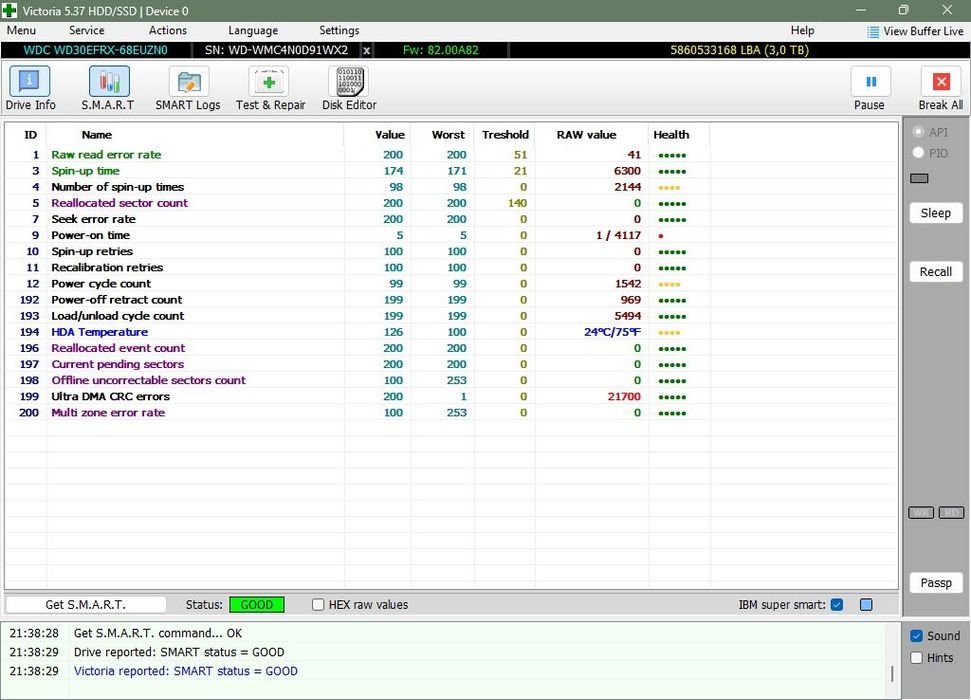Viewport: 971px width, 700px height.
Task: Click the 1 / 4117 raw value
Action: 618,235
